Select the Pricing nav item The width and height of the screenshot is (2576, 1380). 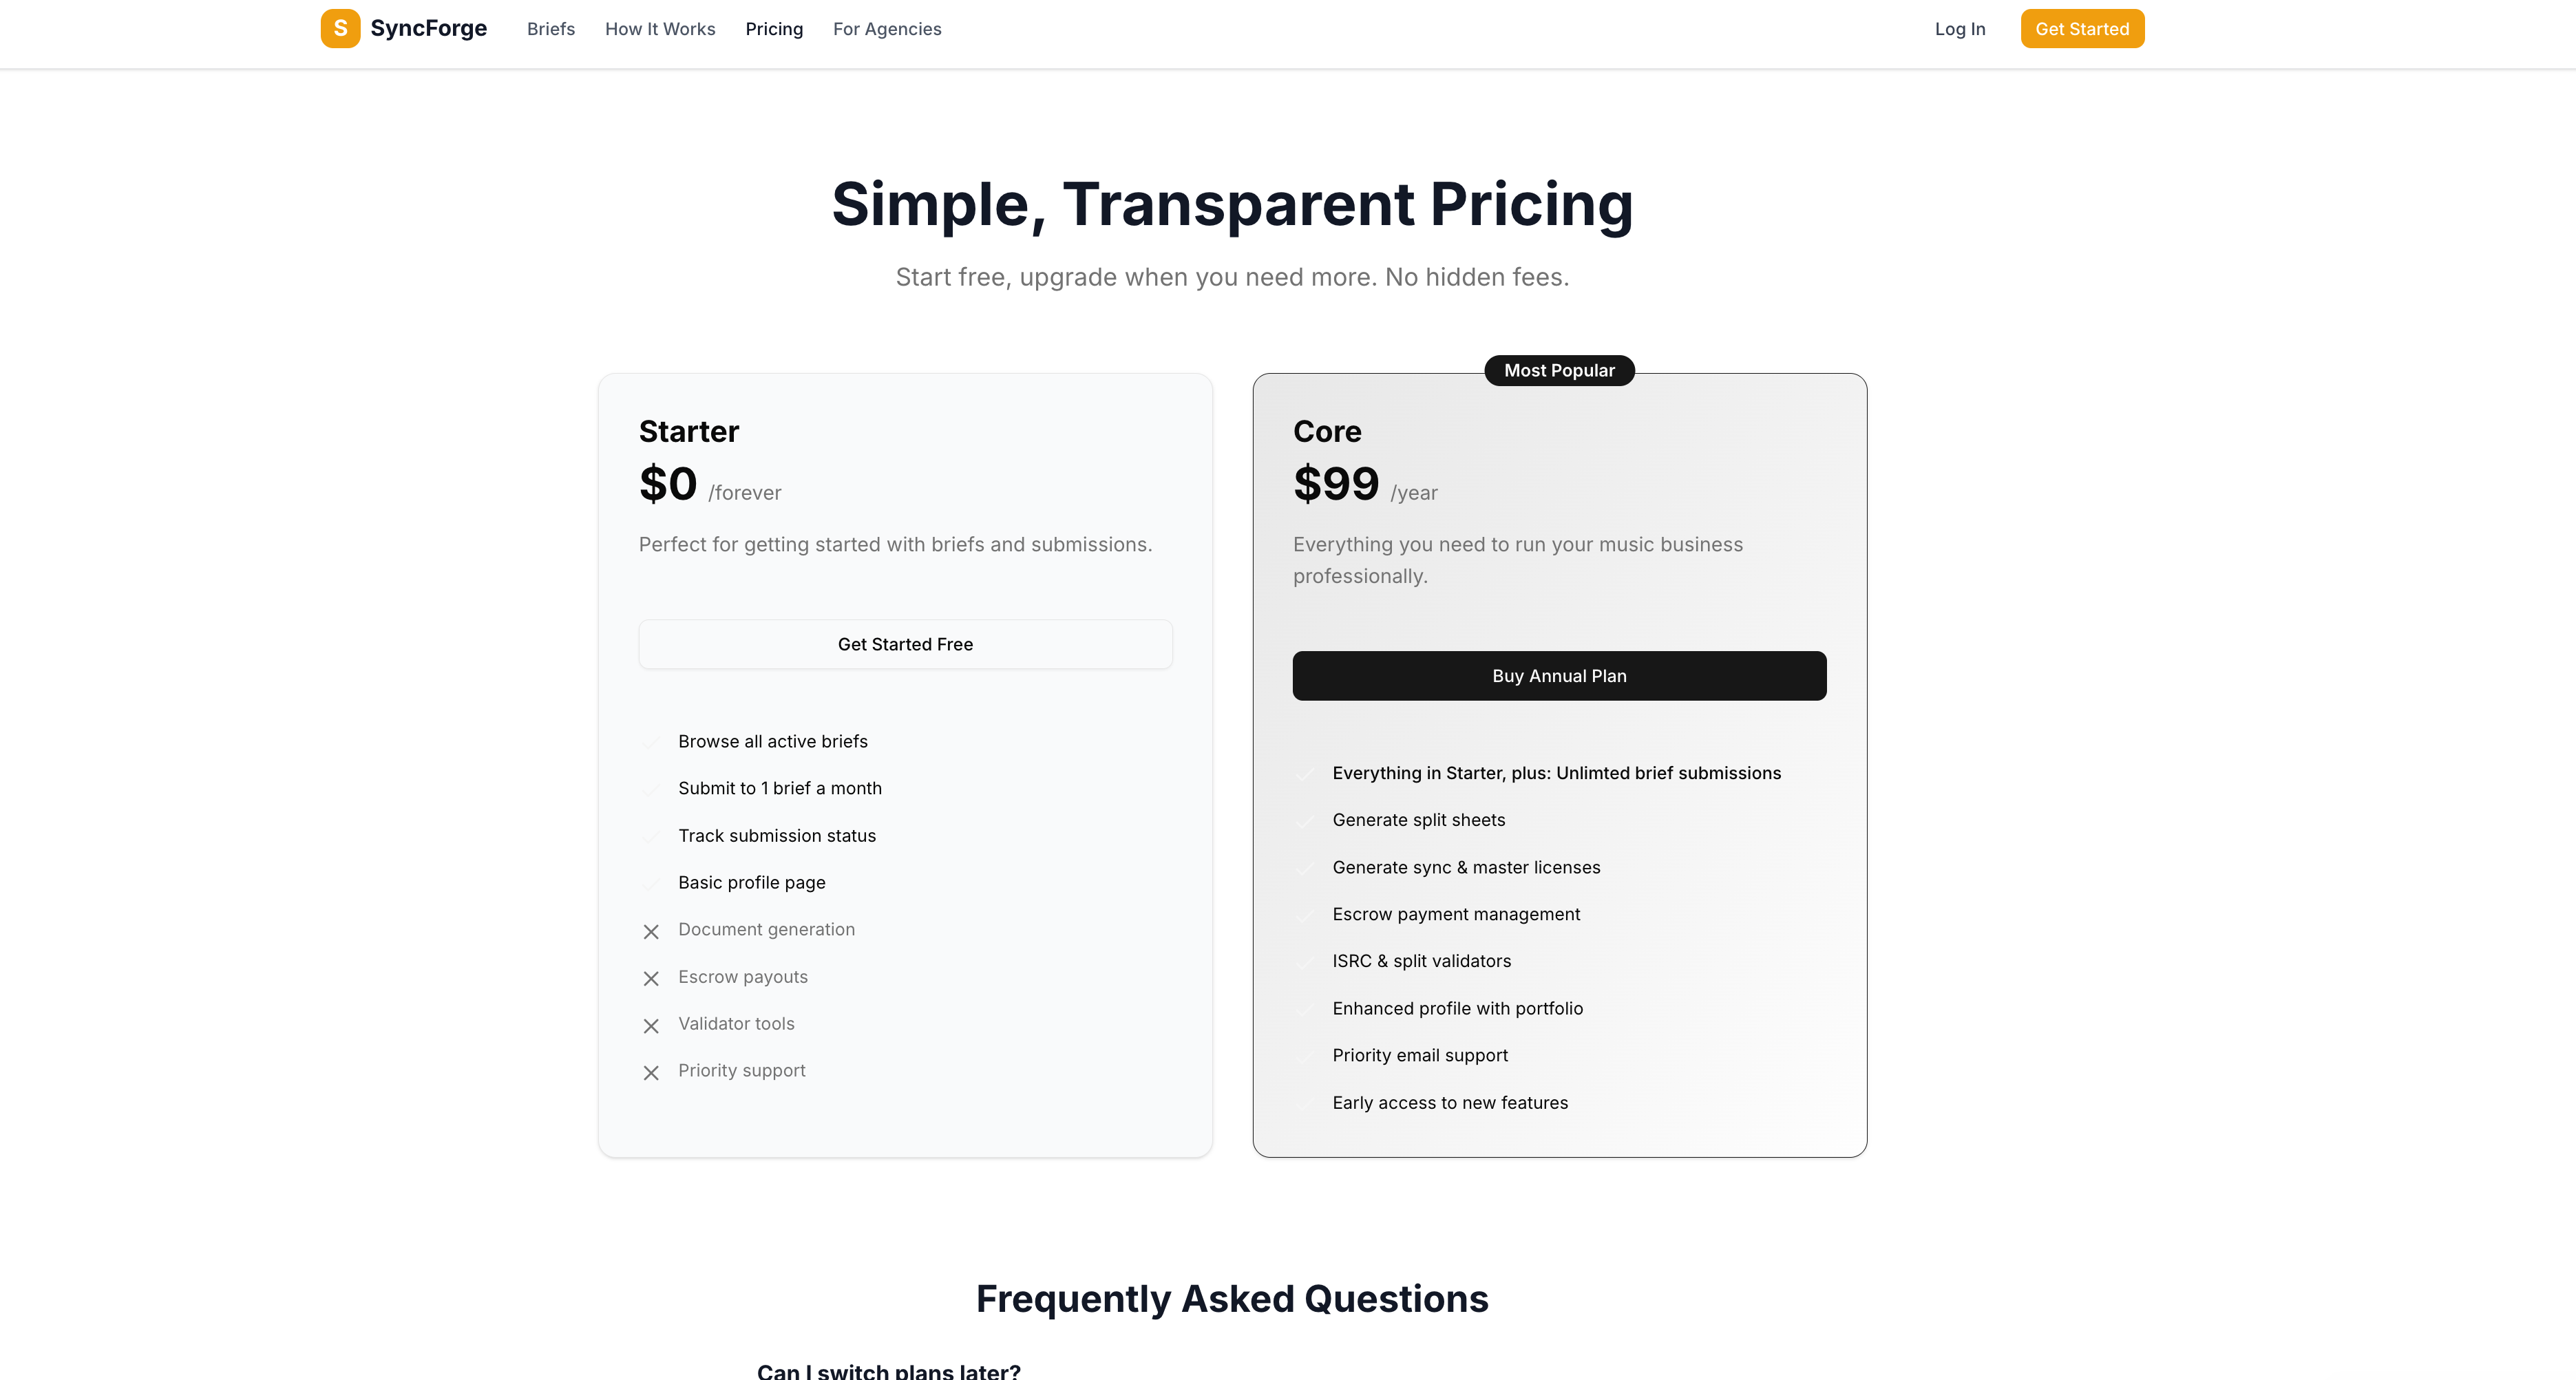(x=774, y=29)
